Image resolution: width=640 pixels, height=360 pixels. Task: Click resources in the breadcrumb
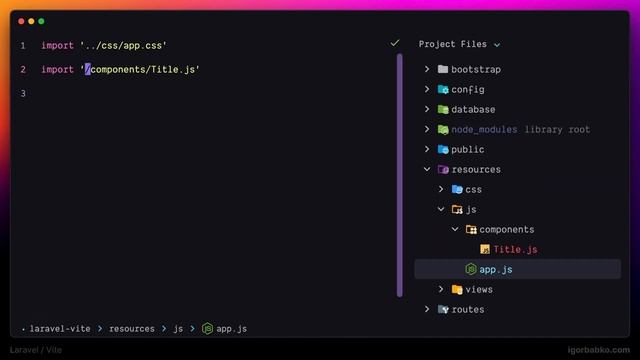[x=132, y=329]
